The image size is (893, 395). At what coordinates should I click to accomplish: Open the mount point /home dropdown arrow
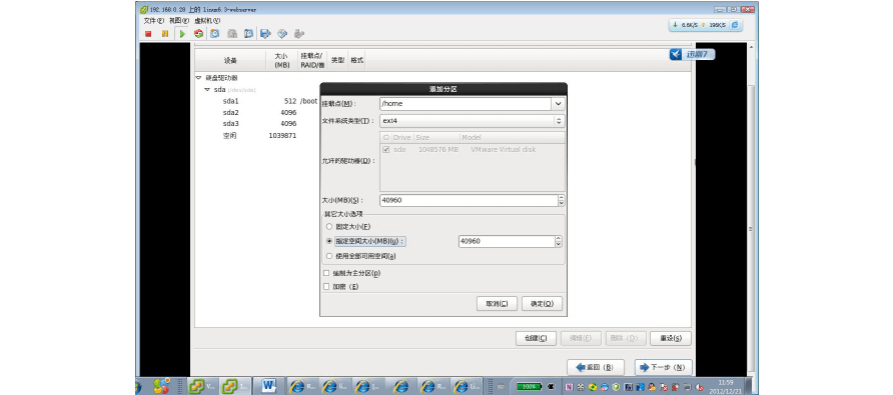coord(558,104)
